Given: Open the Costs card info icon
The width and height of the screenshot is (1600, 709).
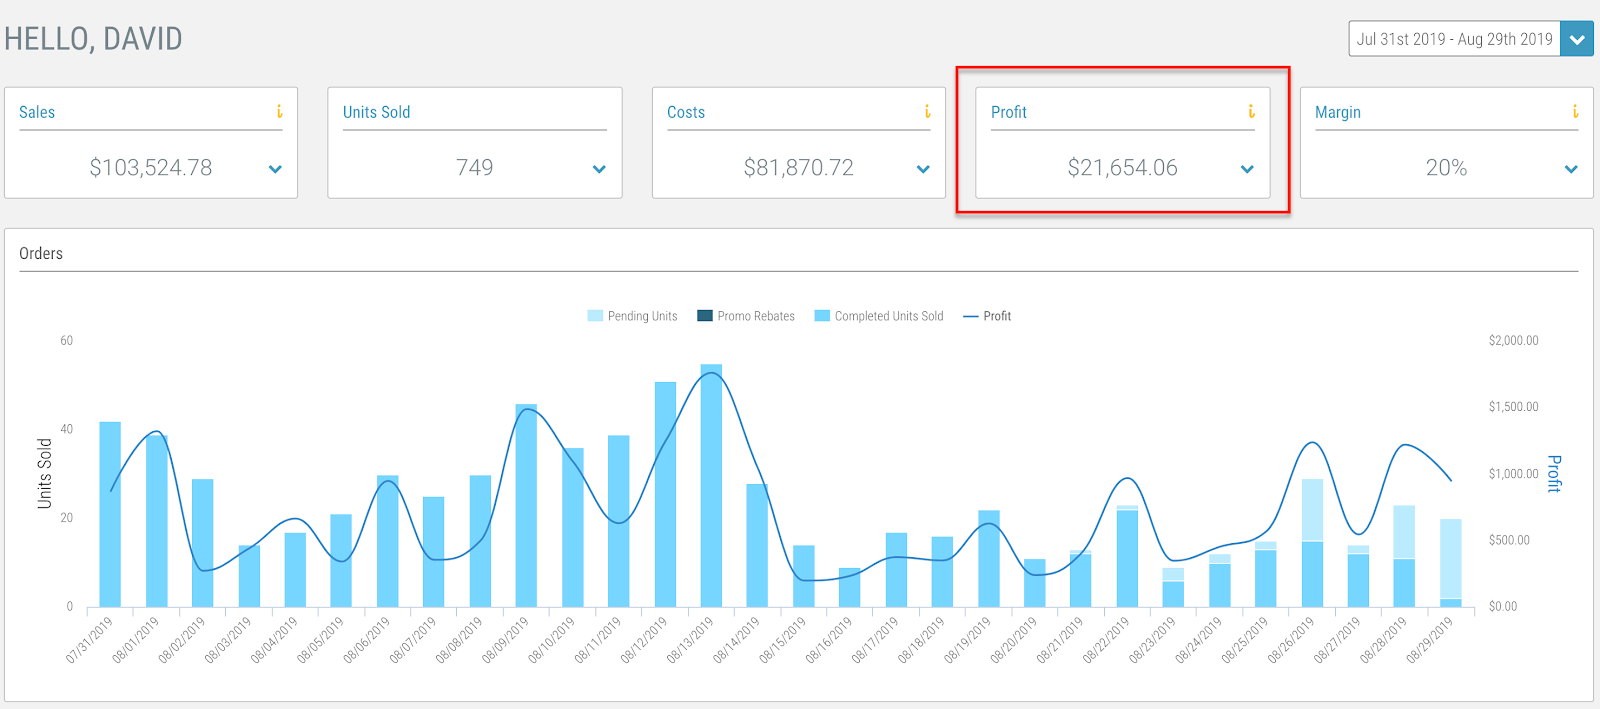Looking at the screenshot, I should tap(927, 112).
